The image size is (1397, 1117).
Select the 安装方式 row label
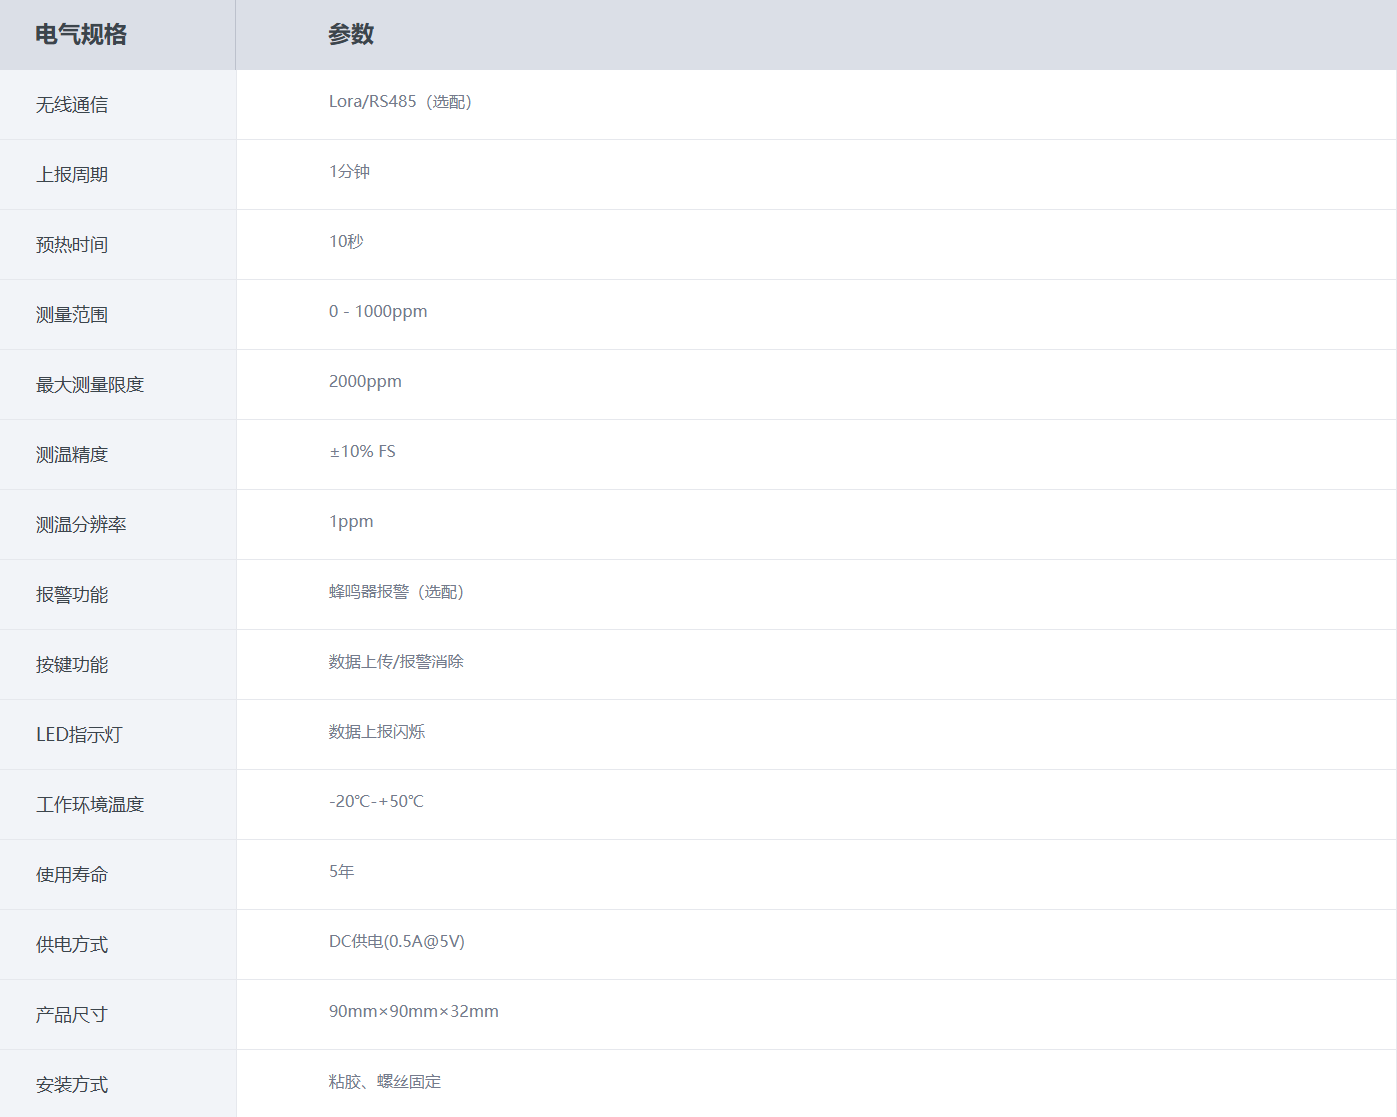(x=72, y=1085)
